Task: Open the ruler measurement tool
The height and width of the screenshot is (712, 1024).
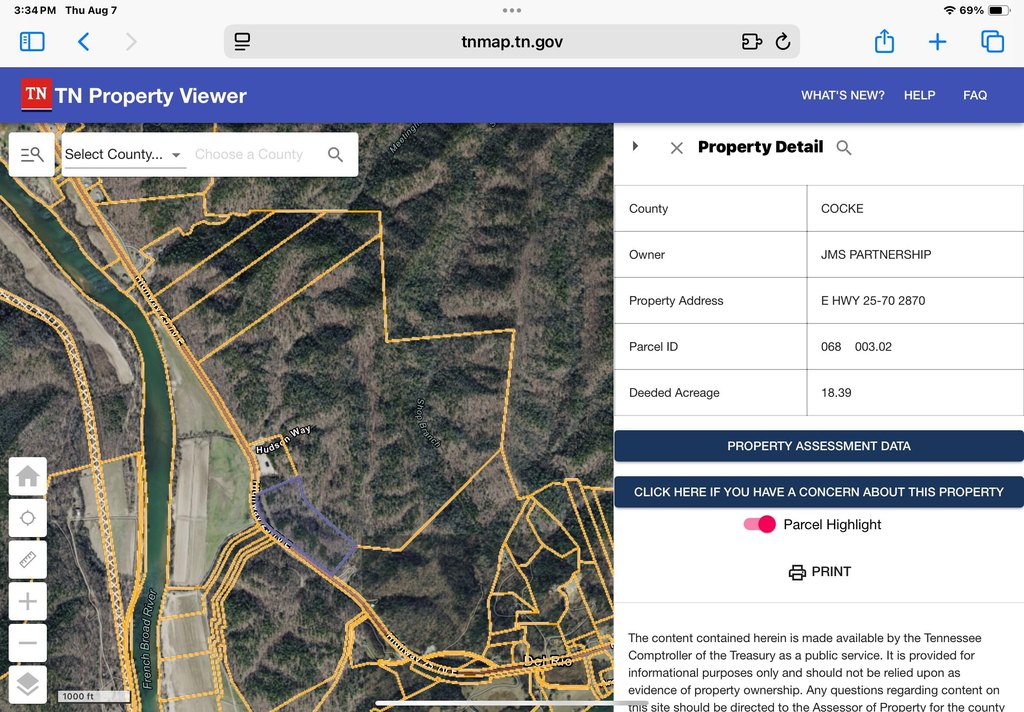Action: pos(28,560)
